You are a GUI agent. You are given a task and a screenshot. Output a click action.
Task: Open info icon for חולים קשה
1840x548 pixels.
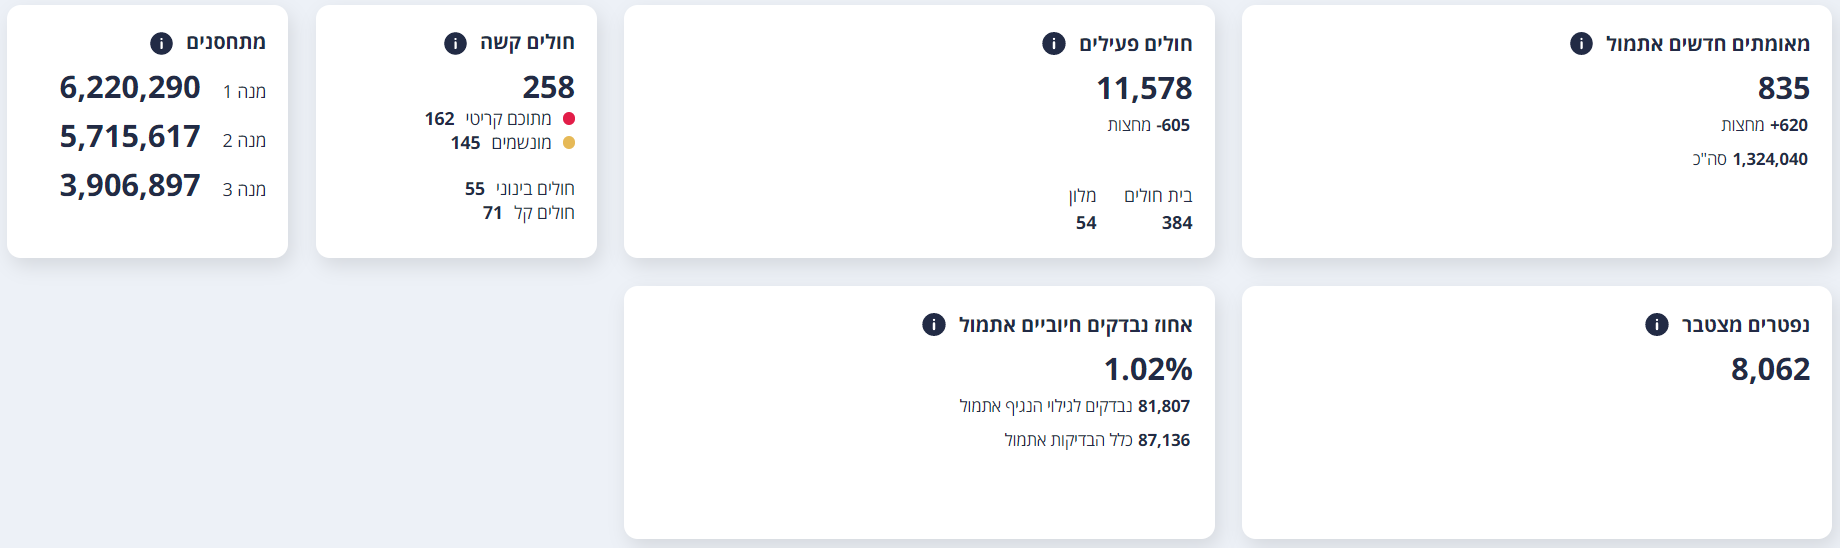[455, 43]
